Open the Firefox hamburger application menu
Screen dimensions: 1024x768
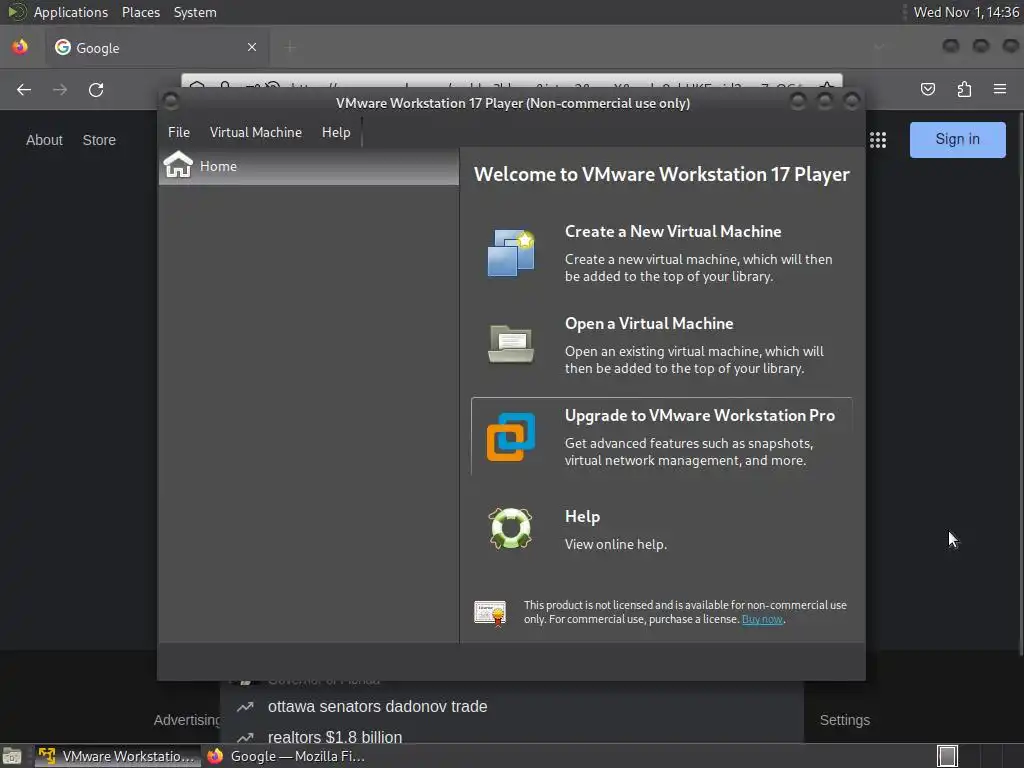(1000, 89)
